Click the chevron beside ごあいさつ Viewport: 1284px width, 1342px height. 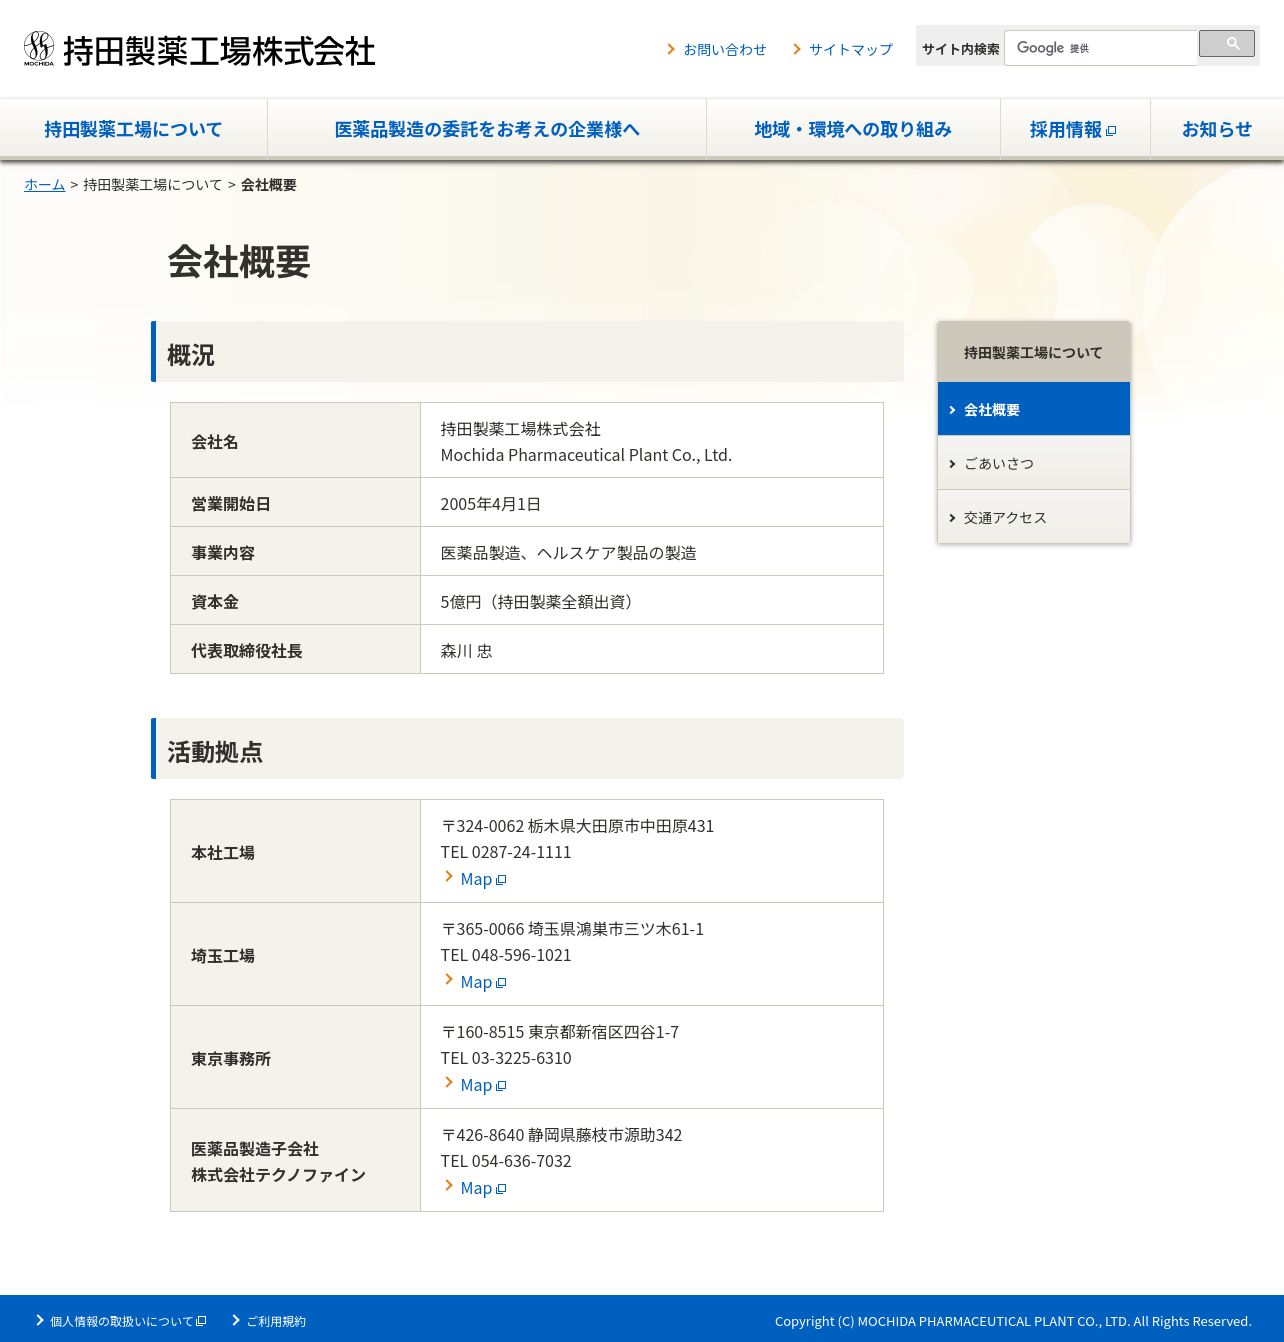coord(952,464)
